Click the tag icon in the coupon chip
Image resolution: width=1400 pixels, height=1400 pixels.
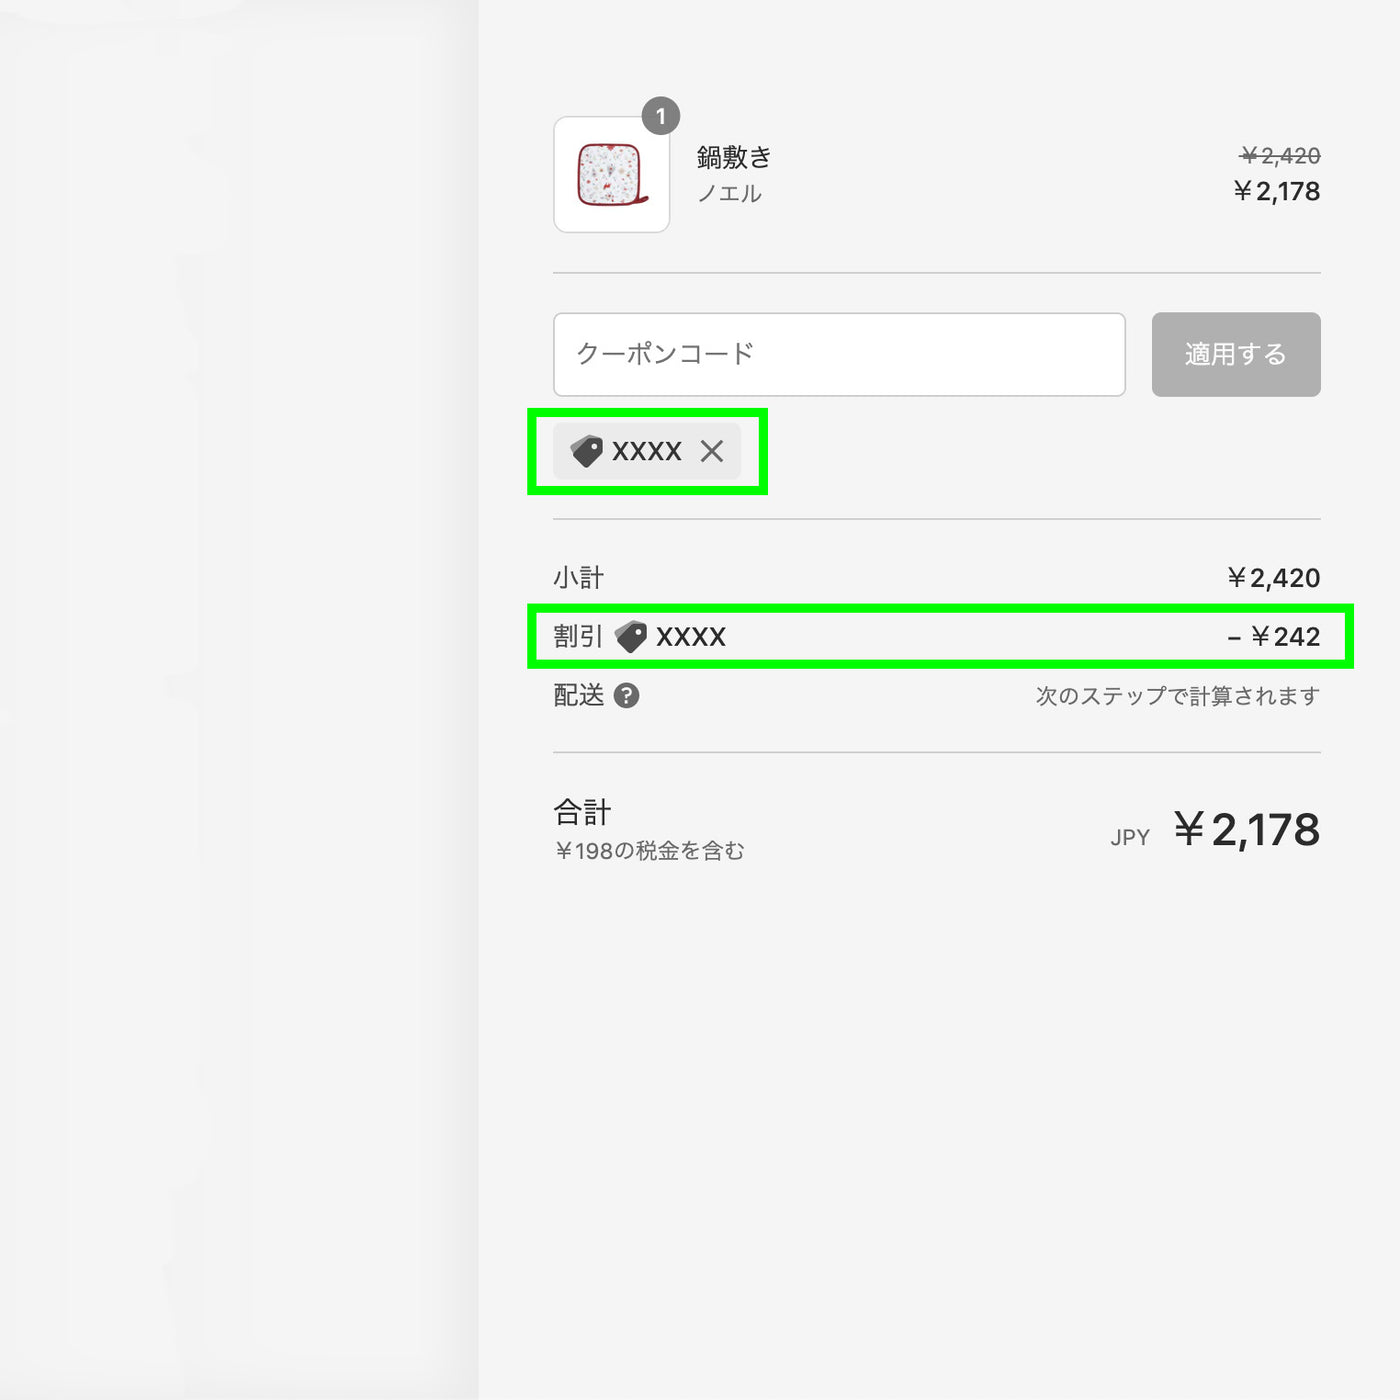pos(587,451)
